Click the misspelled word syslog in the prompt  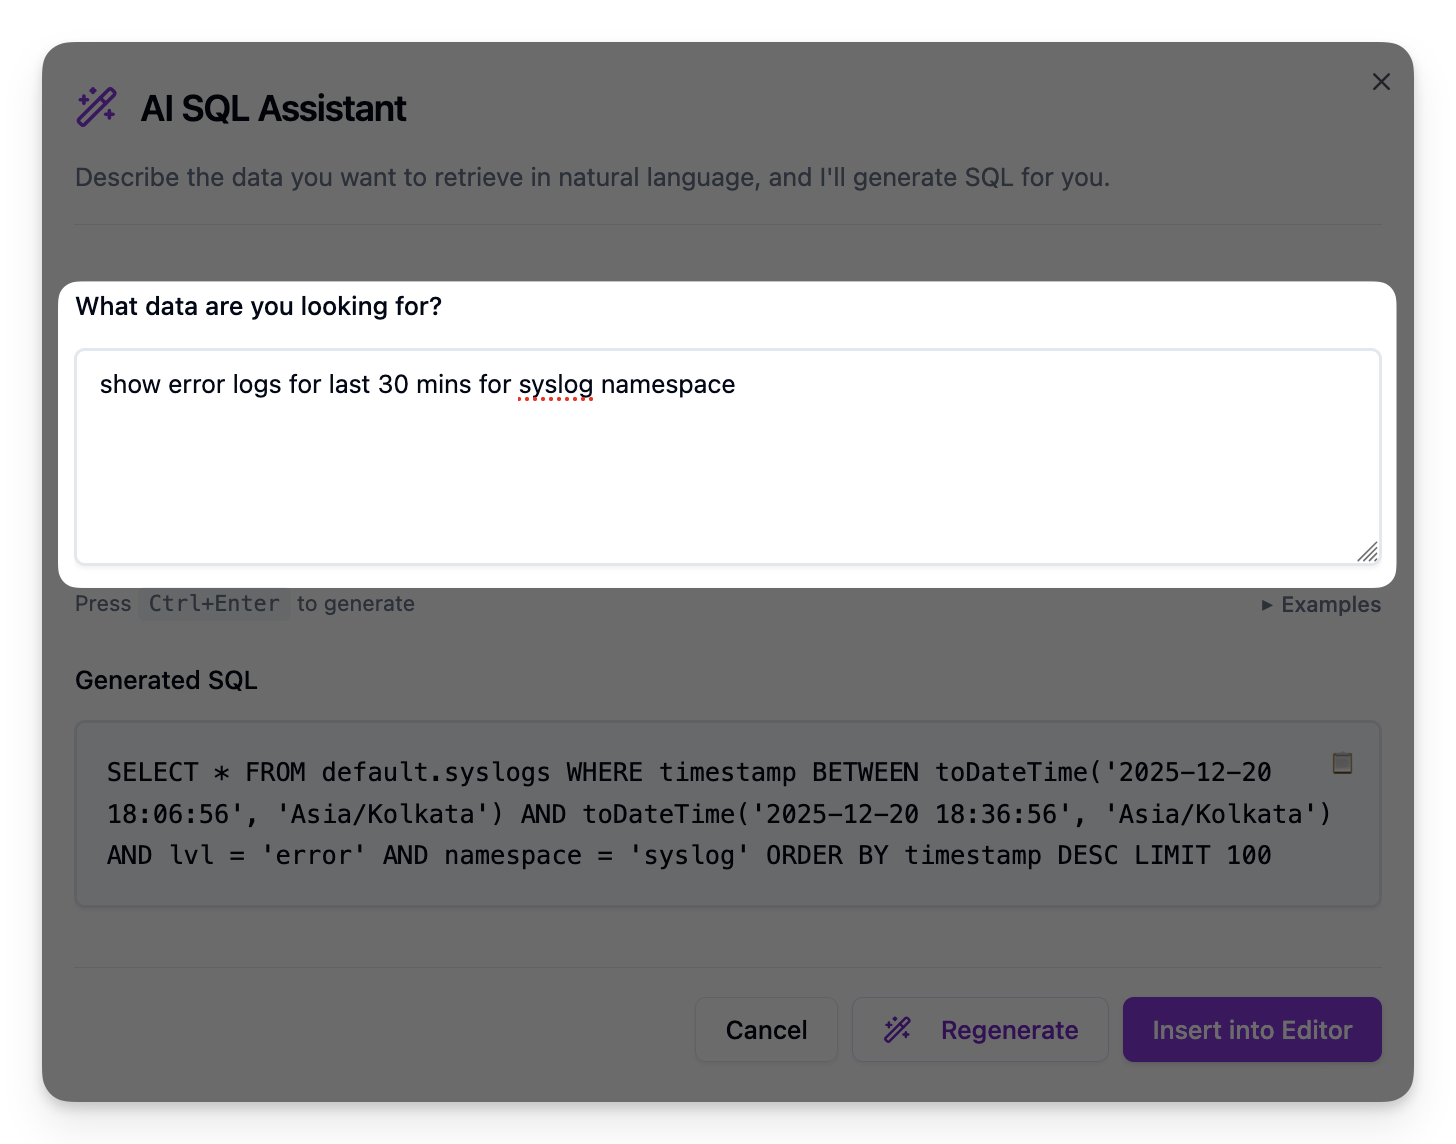pos(555,384)
